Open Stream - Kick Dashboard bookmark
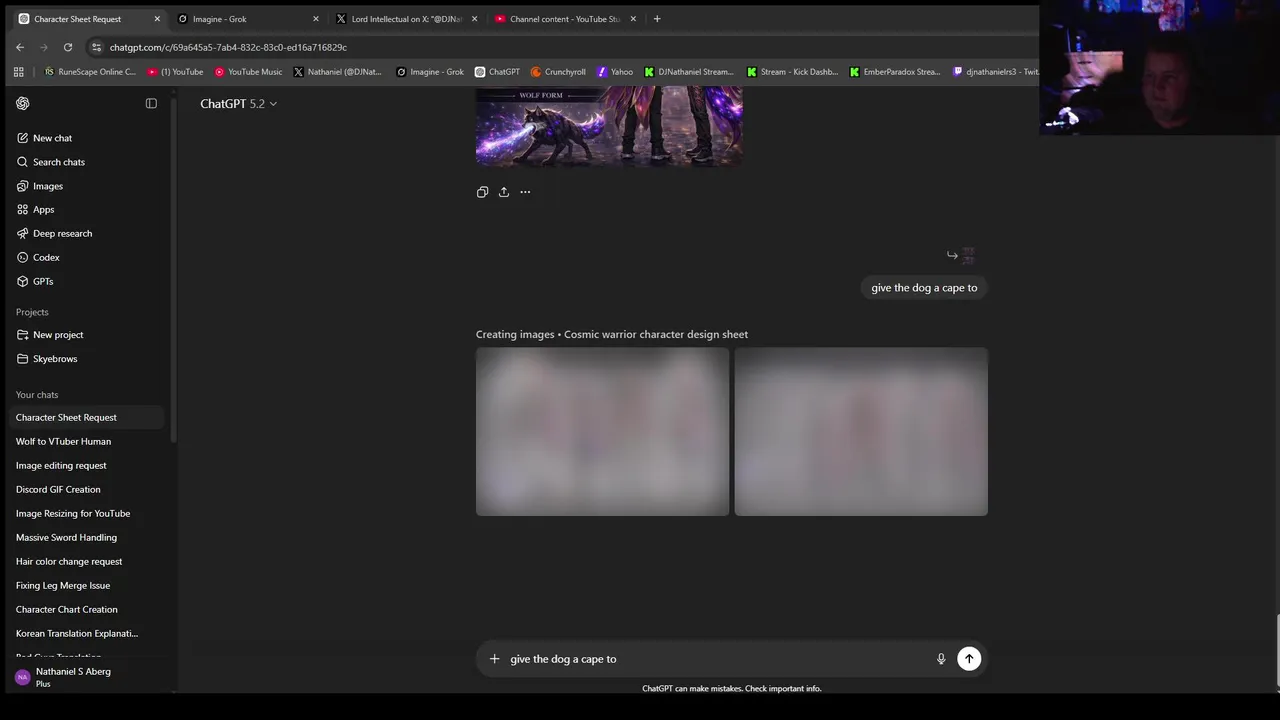 (793, 72)
